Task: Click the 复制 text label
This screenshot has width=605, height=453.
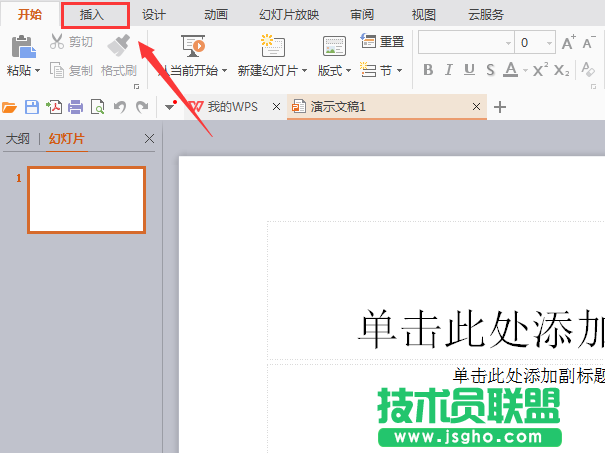Action: click(81, 71)
